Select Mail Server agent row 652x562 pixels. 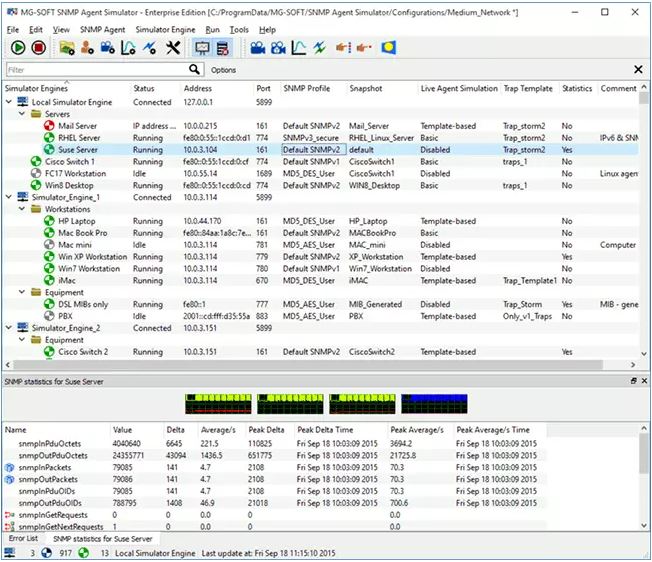[x=320, y=126]
